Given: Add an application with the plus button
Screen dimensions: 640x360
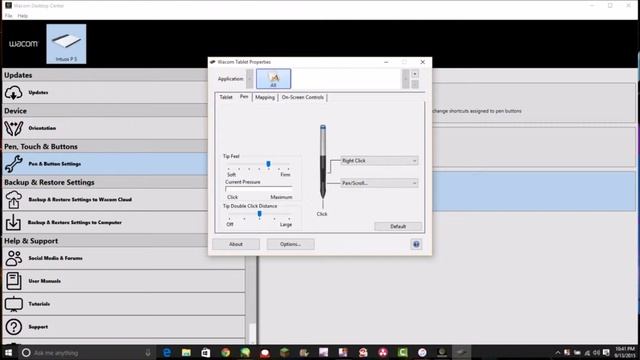Looking at the screenshot, I should pyautogui.click(x=415, y=74).
